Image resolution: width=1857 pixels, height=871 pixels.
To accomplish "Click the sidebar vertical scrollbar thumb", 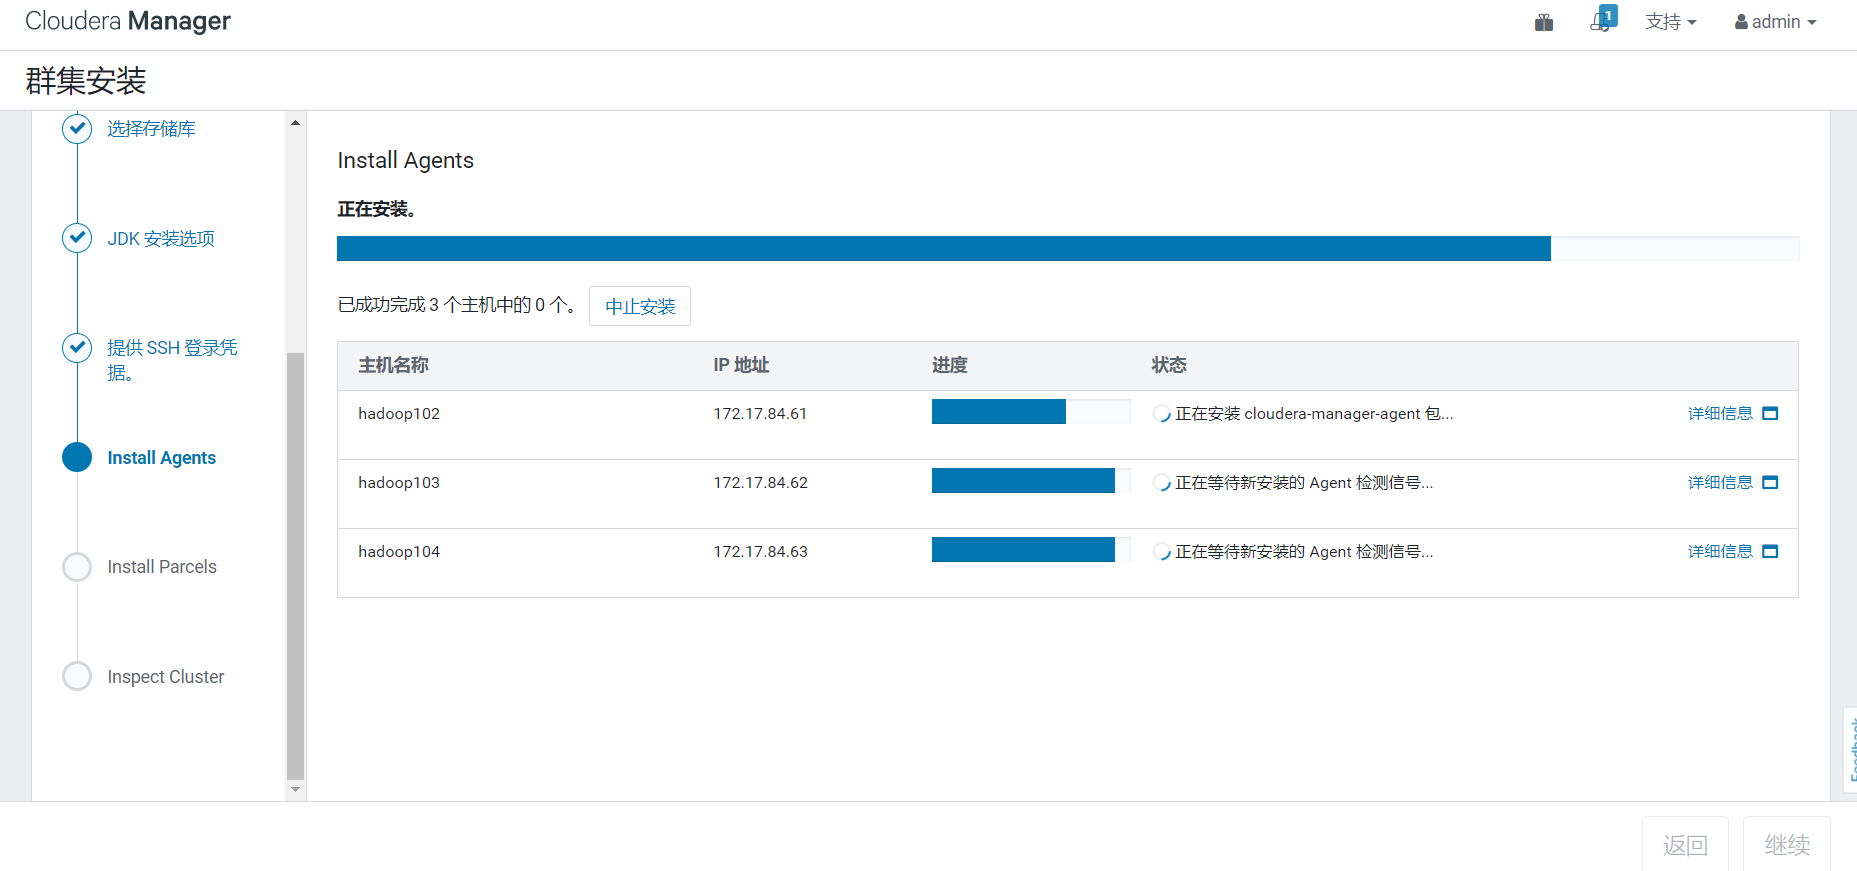I will coord(295,565).
